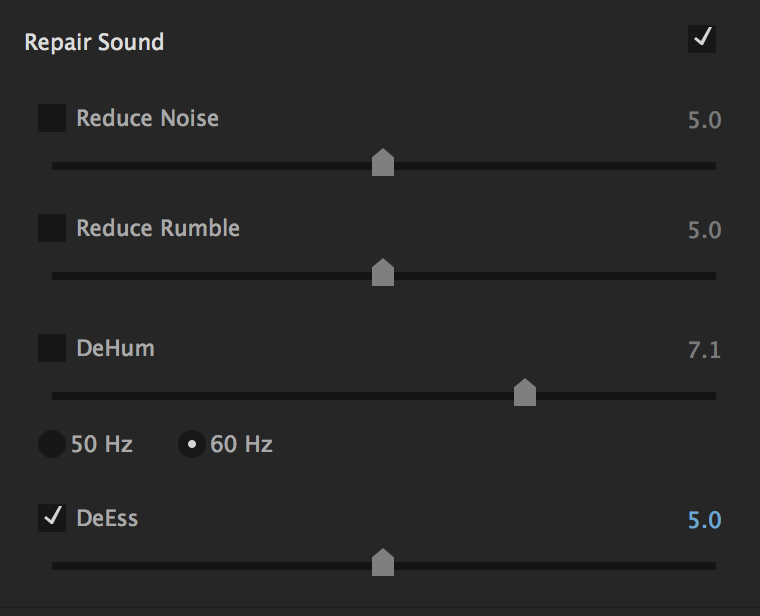The image size is (760, 616).
Task: Click the Reduce Rumble value 5.0
Action: (x=704, y=230)
